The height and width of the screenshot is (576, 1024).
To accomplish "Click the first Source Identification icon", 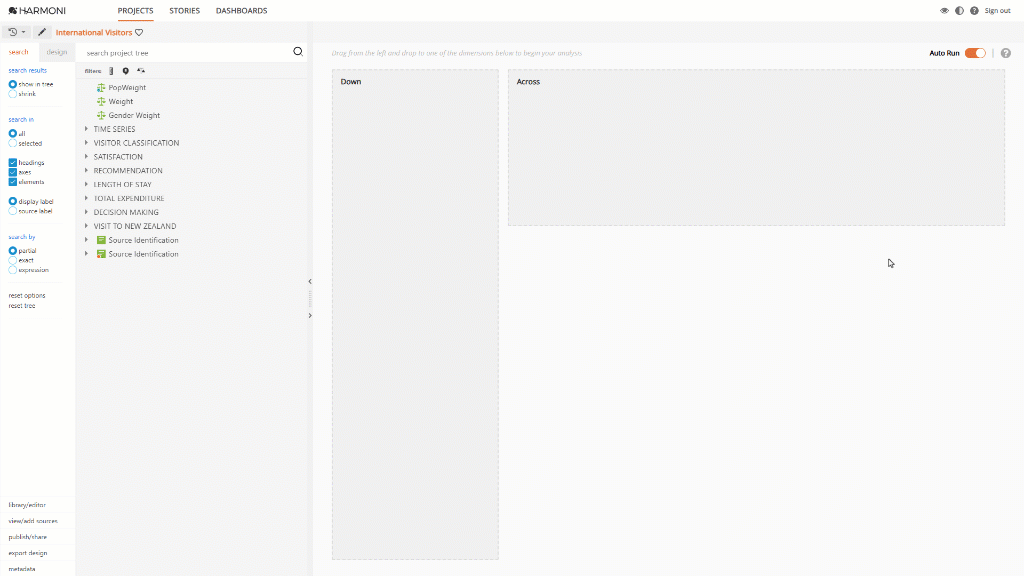I will [x=101, y=240].
